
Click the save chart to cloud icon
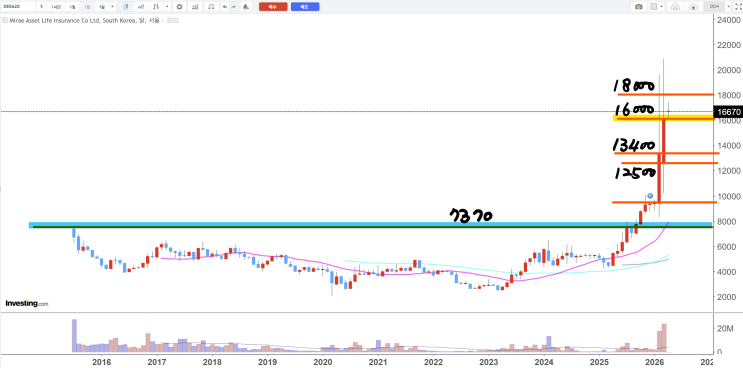coord(693,7)
